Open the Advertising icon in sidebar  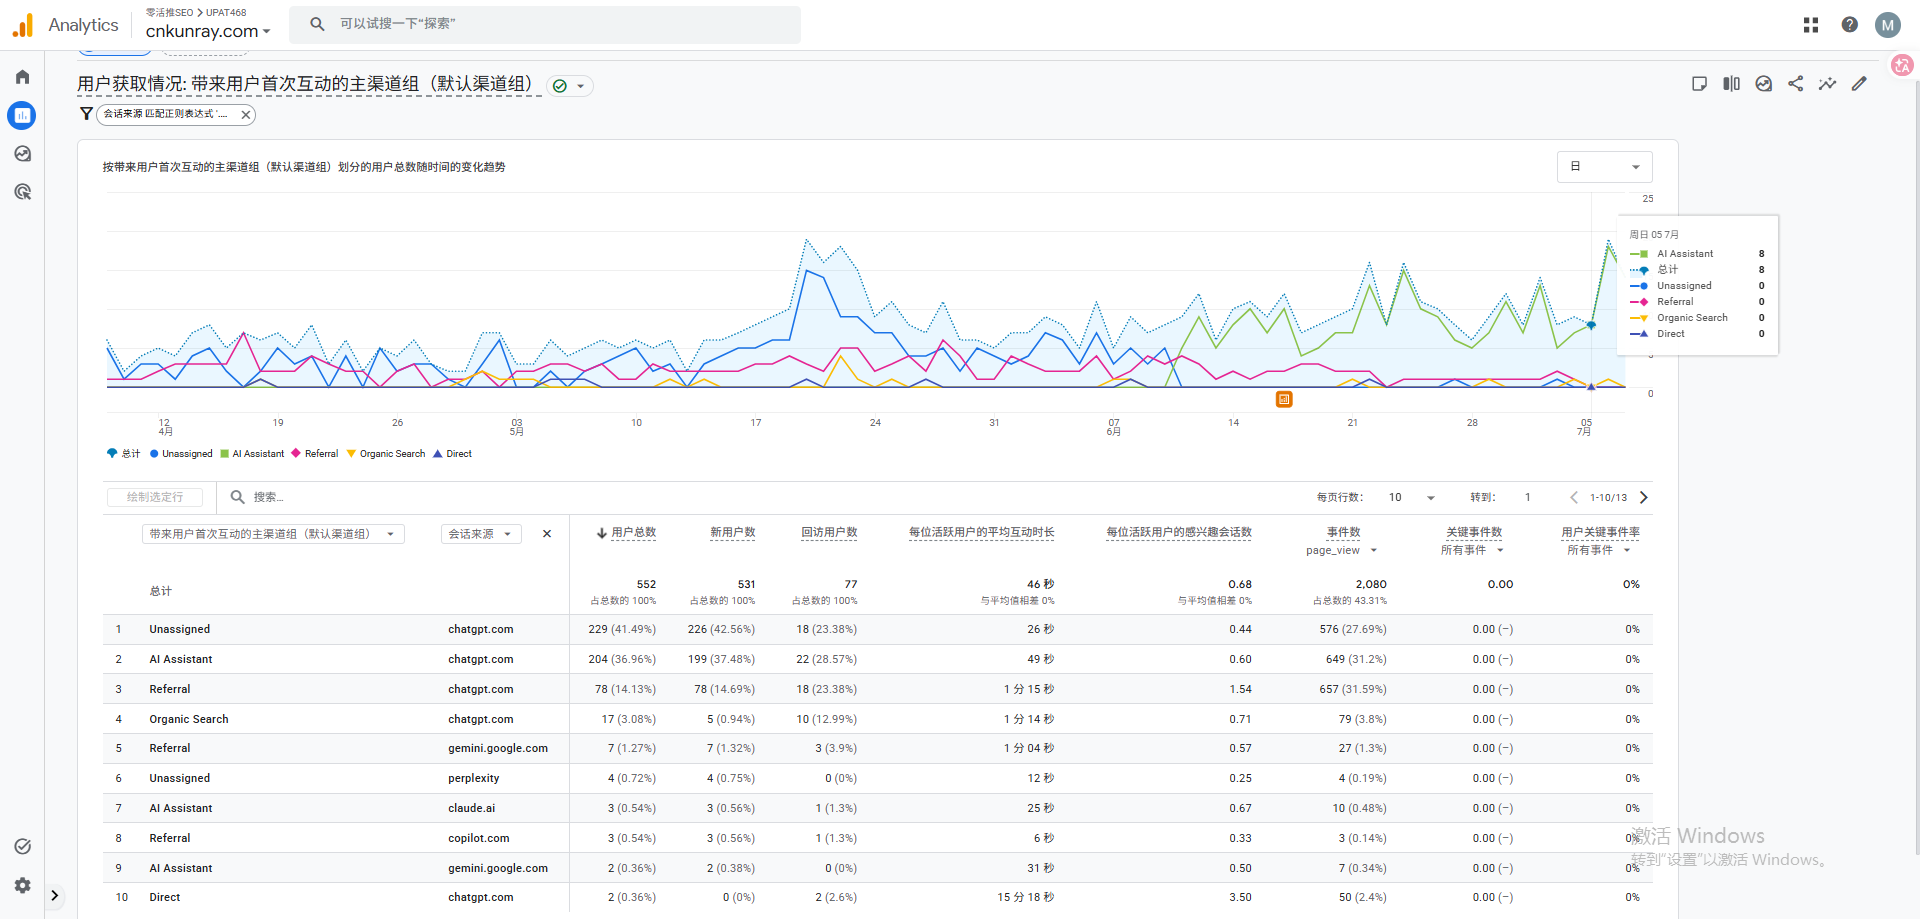tap(22, 191)
